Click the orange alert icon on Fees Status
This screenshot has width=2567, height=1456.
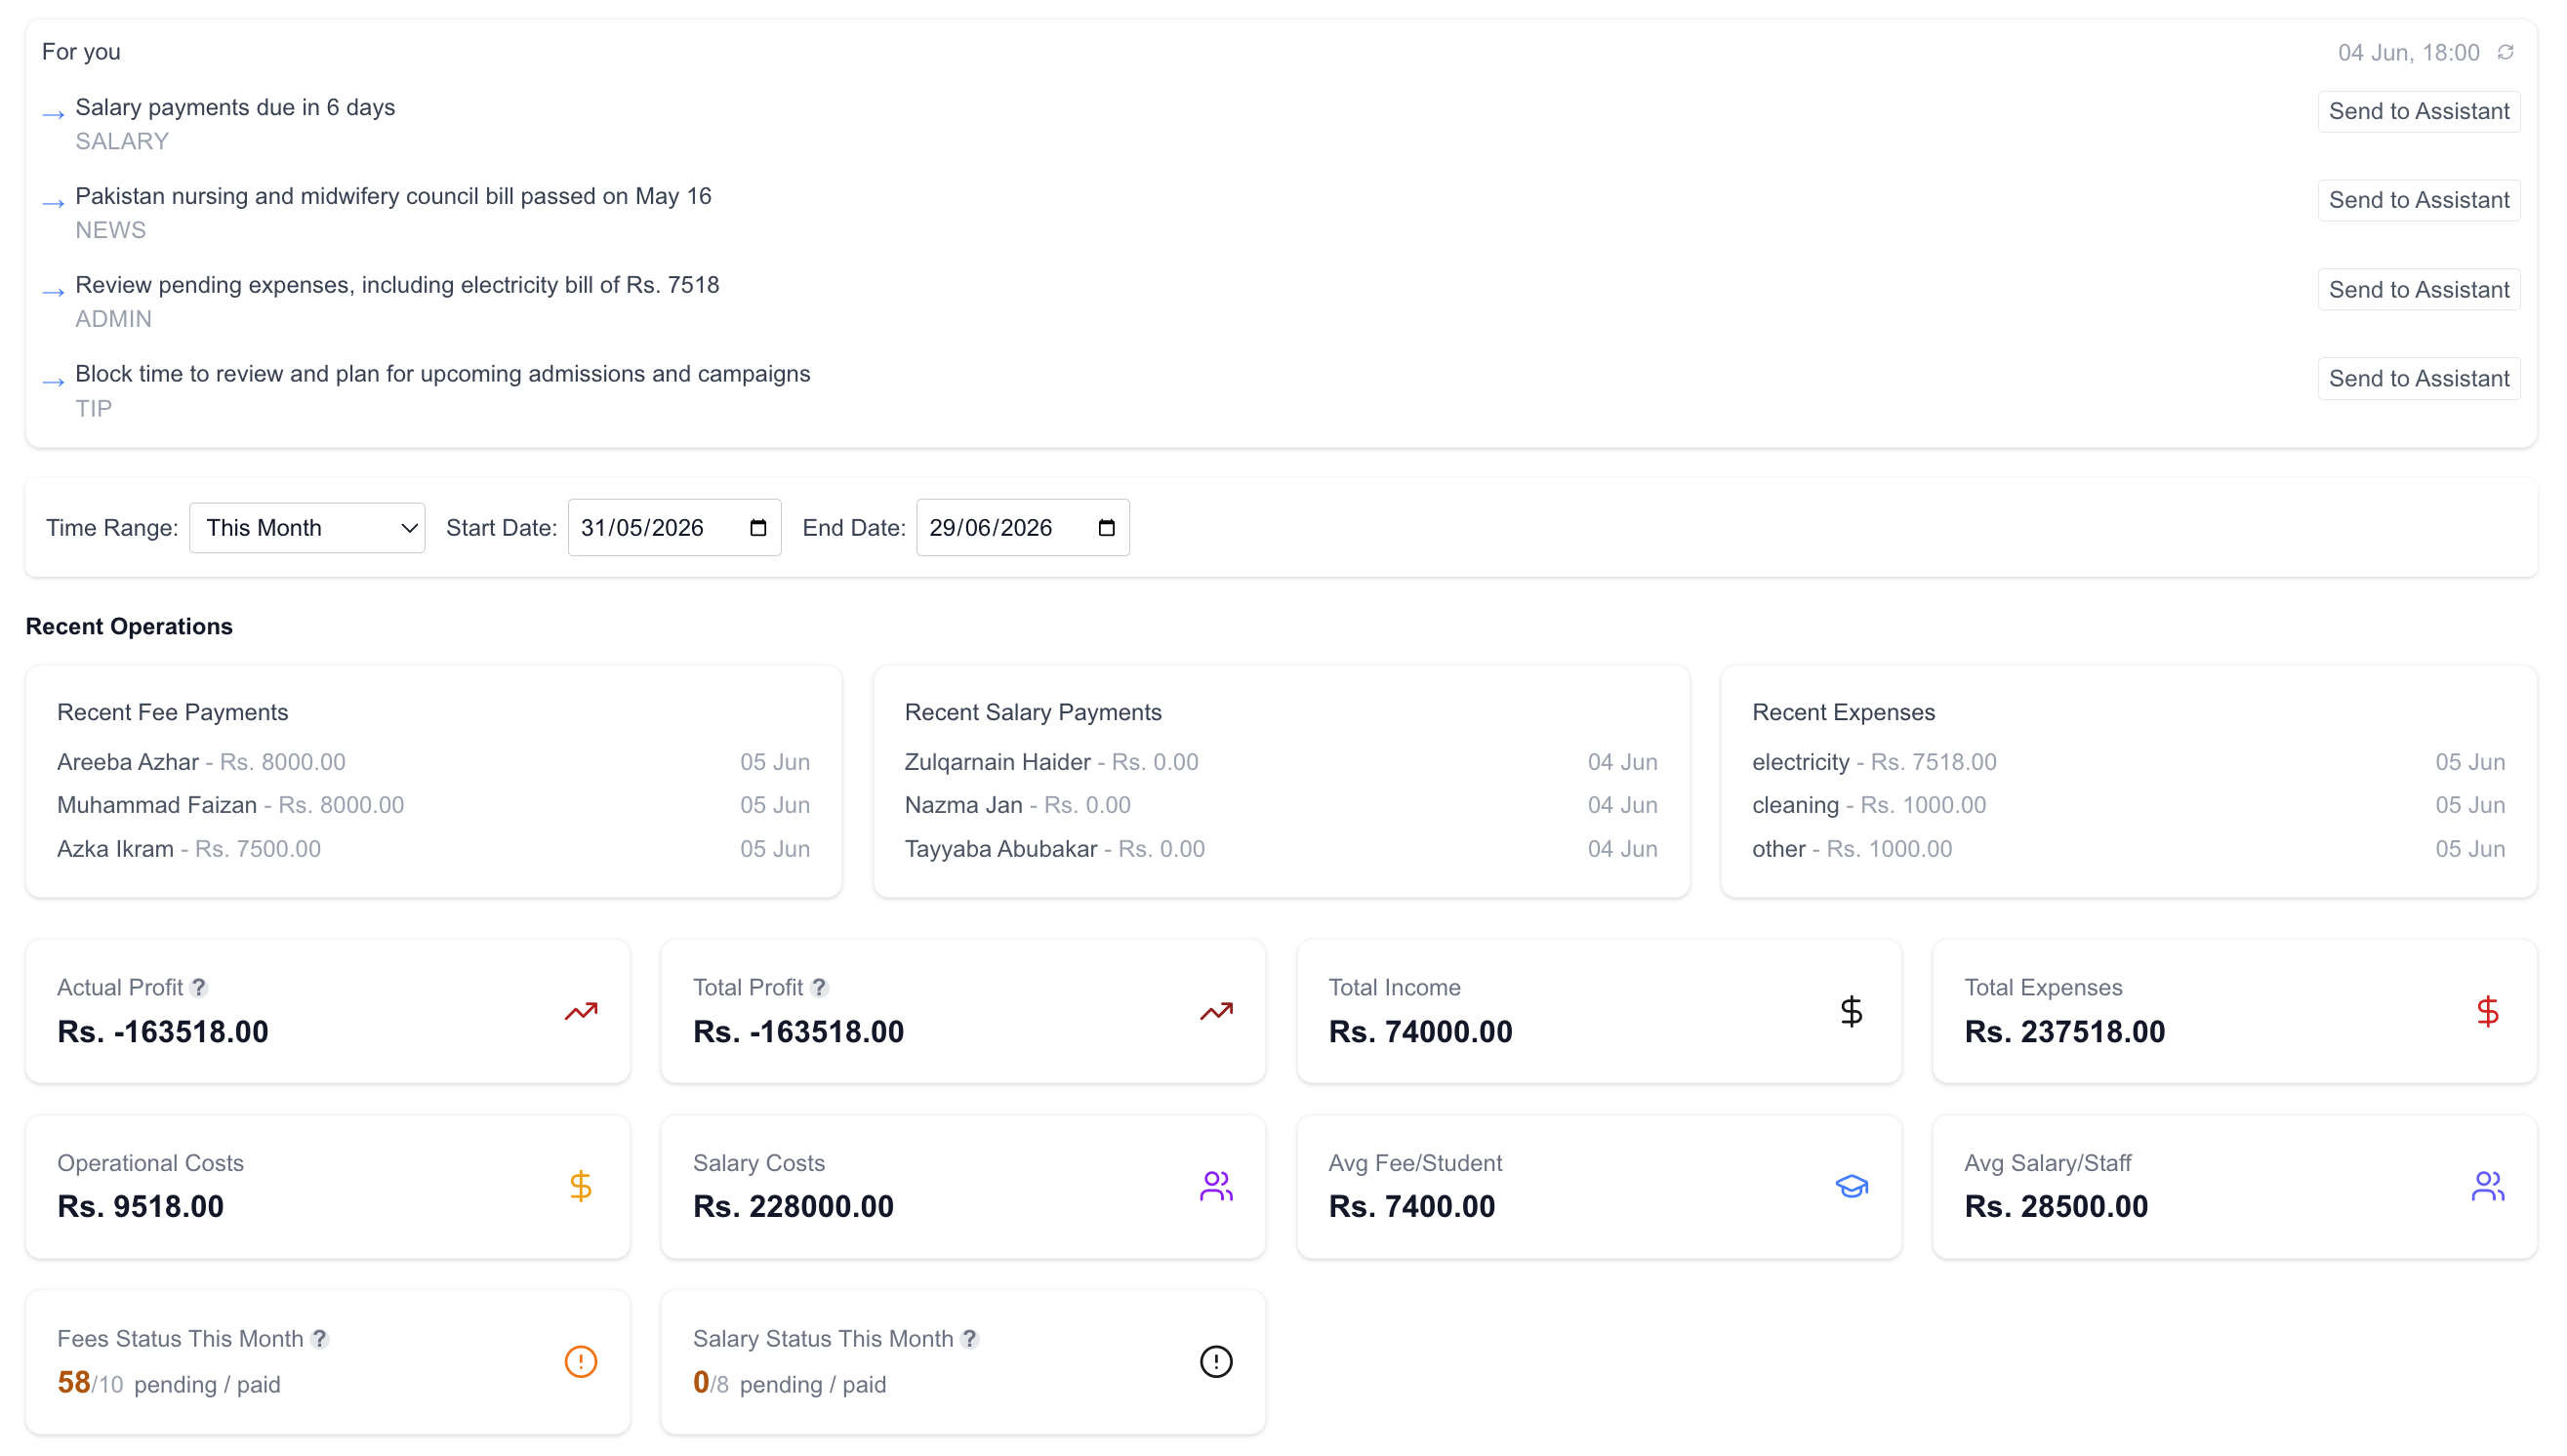point(580,1361)
